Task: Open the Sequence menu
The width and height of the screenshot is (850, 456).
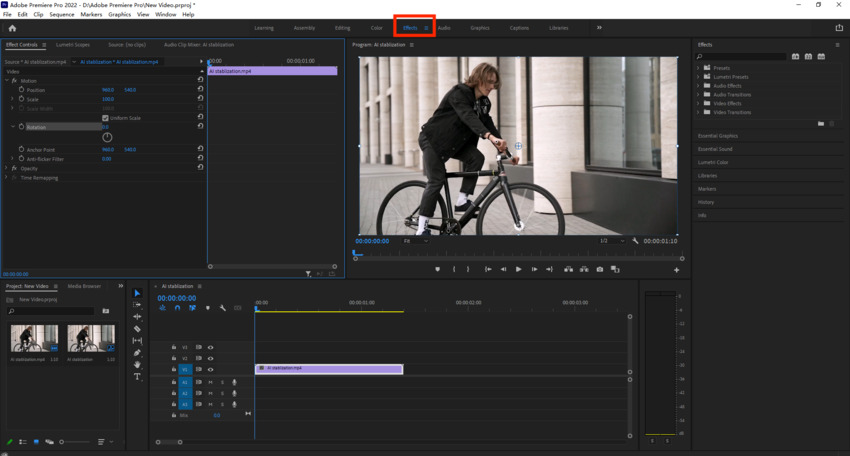Action: pos(62,15)
